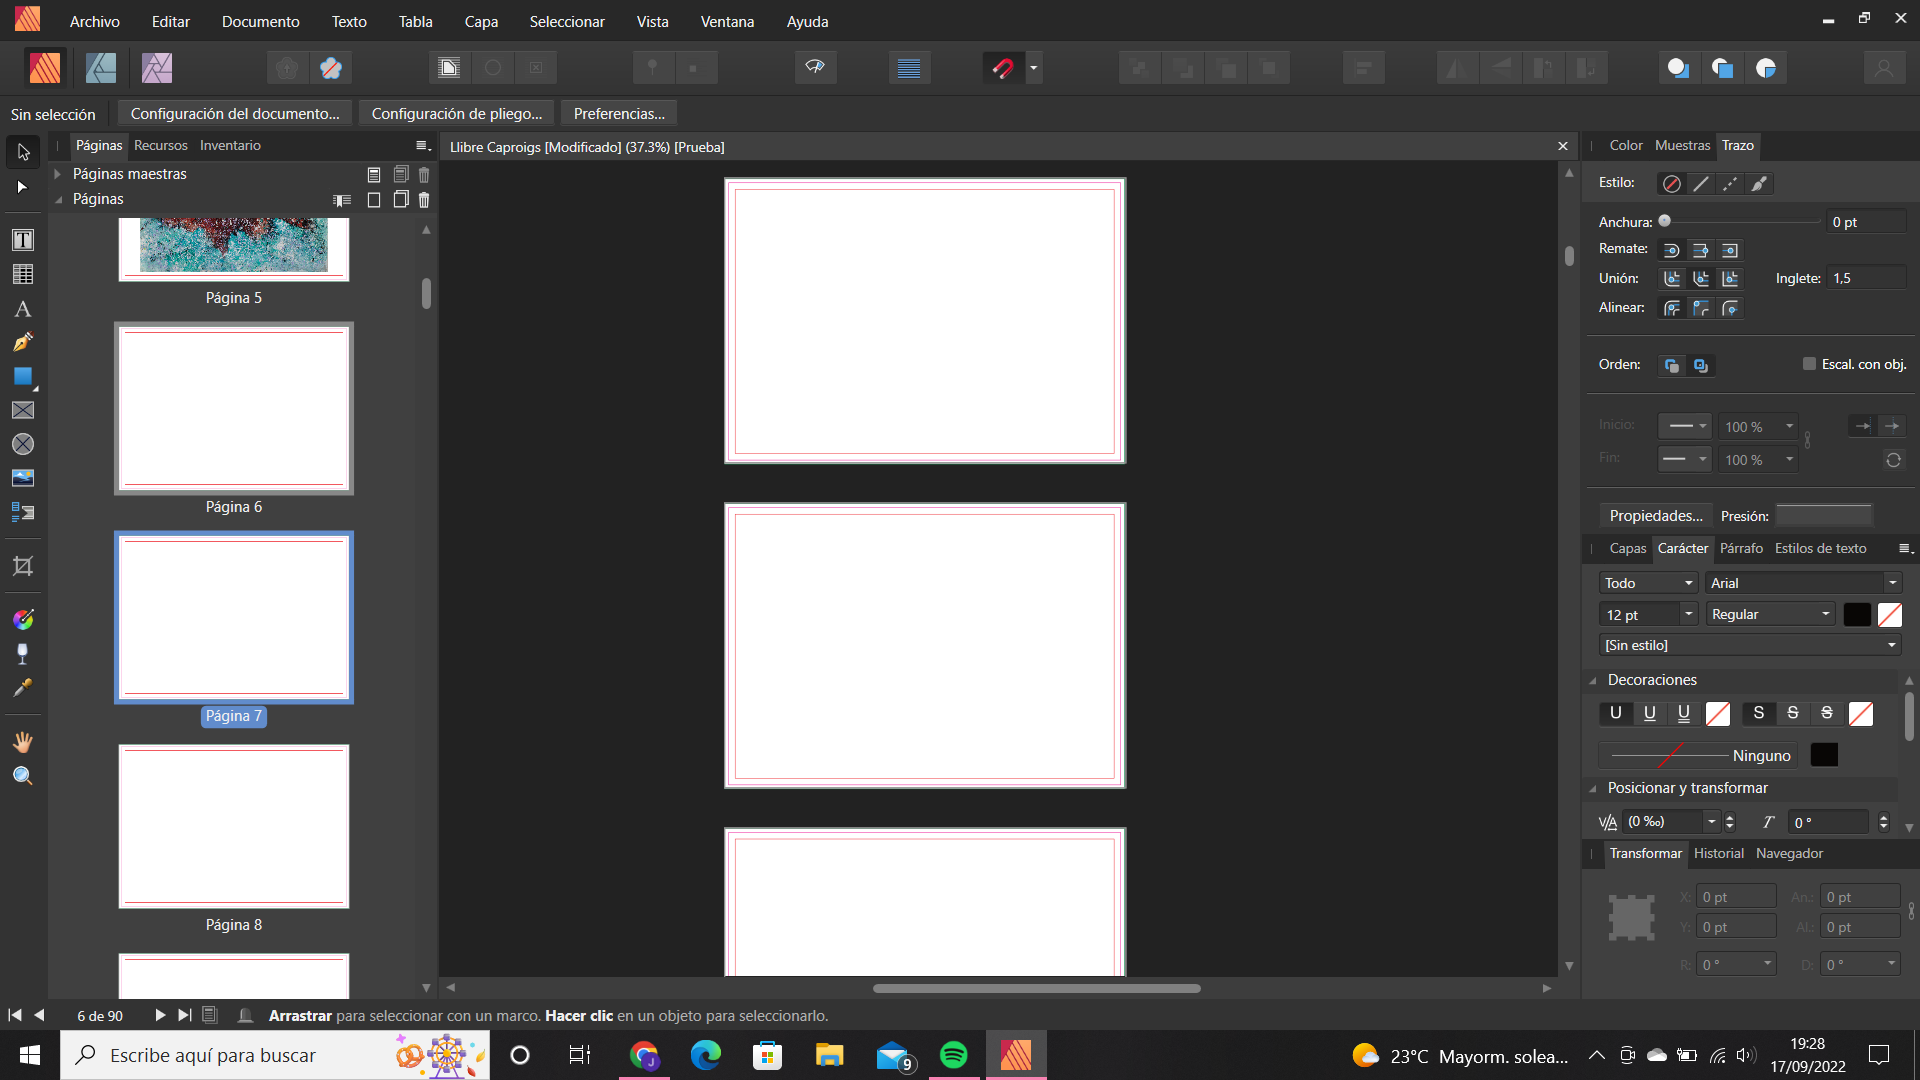The image size is (1920, 1080).
Task: Select the Crop tool
Action: click(23, 566)
